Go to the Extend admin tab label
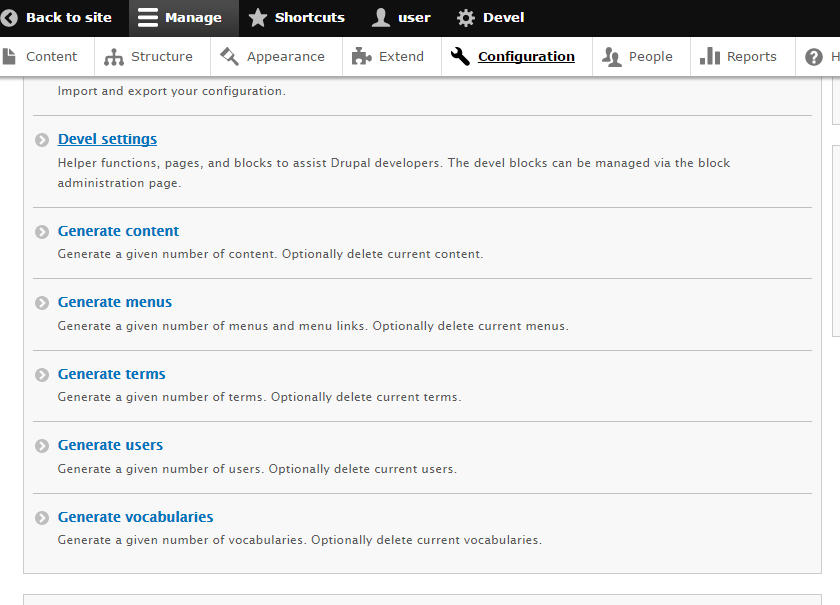Screen dimensions: 840x605 [401, 56]
